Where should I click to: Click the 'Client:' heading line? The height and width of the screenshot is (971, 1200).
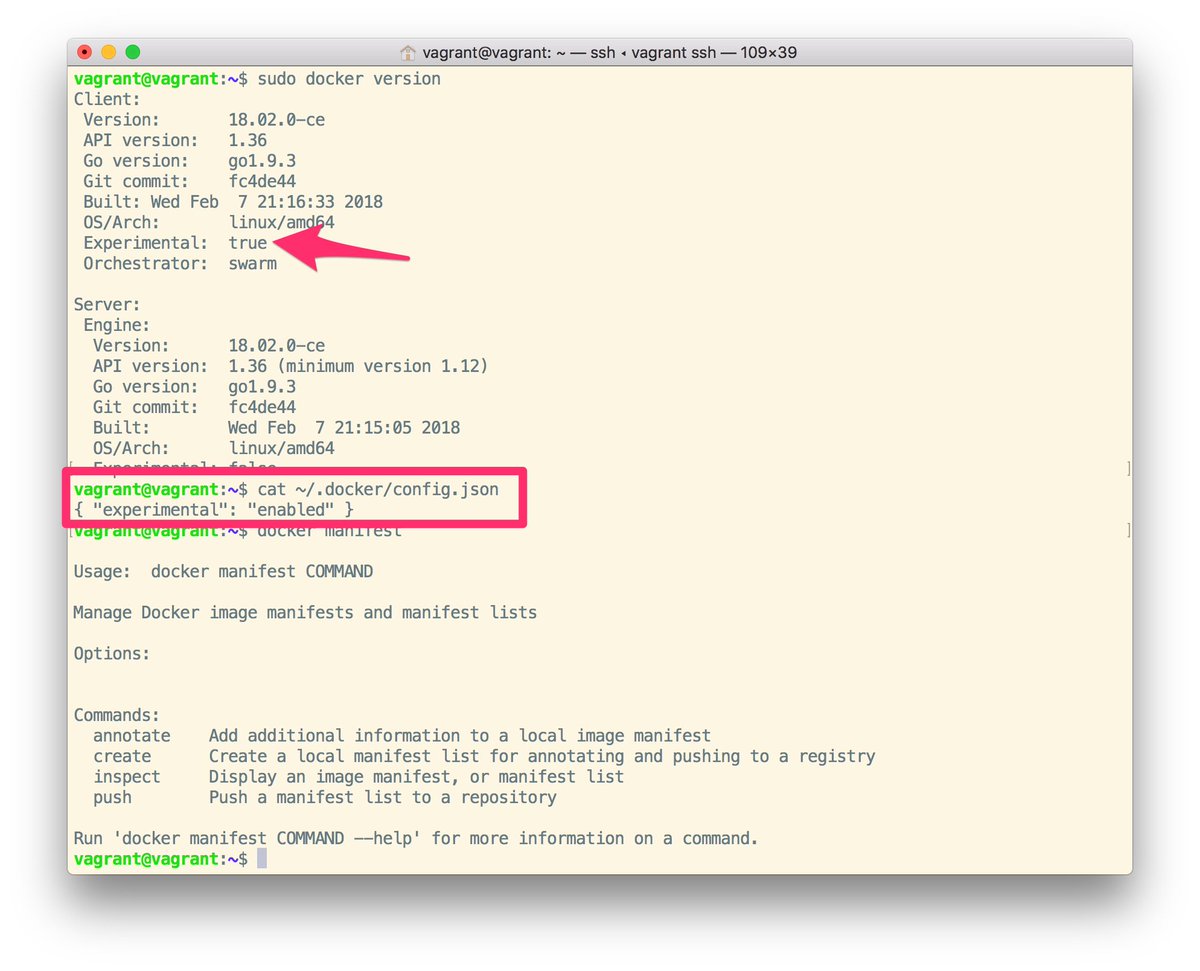click(107, 99)
